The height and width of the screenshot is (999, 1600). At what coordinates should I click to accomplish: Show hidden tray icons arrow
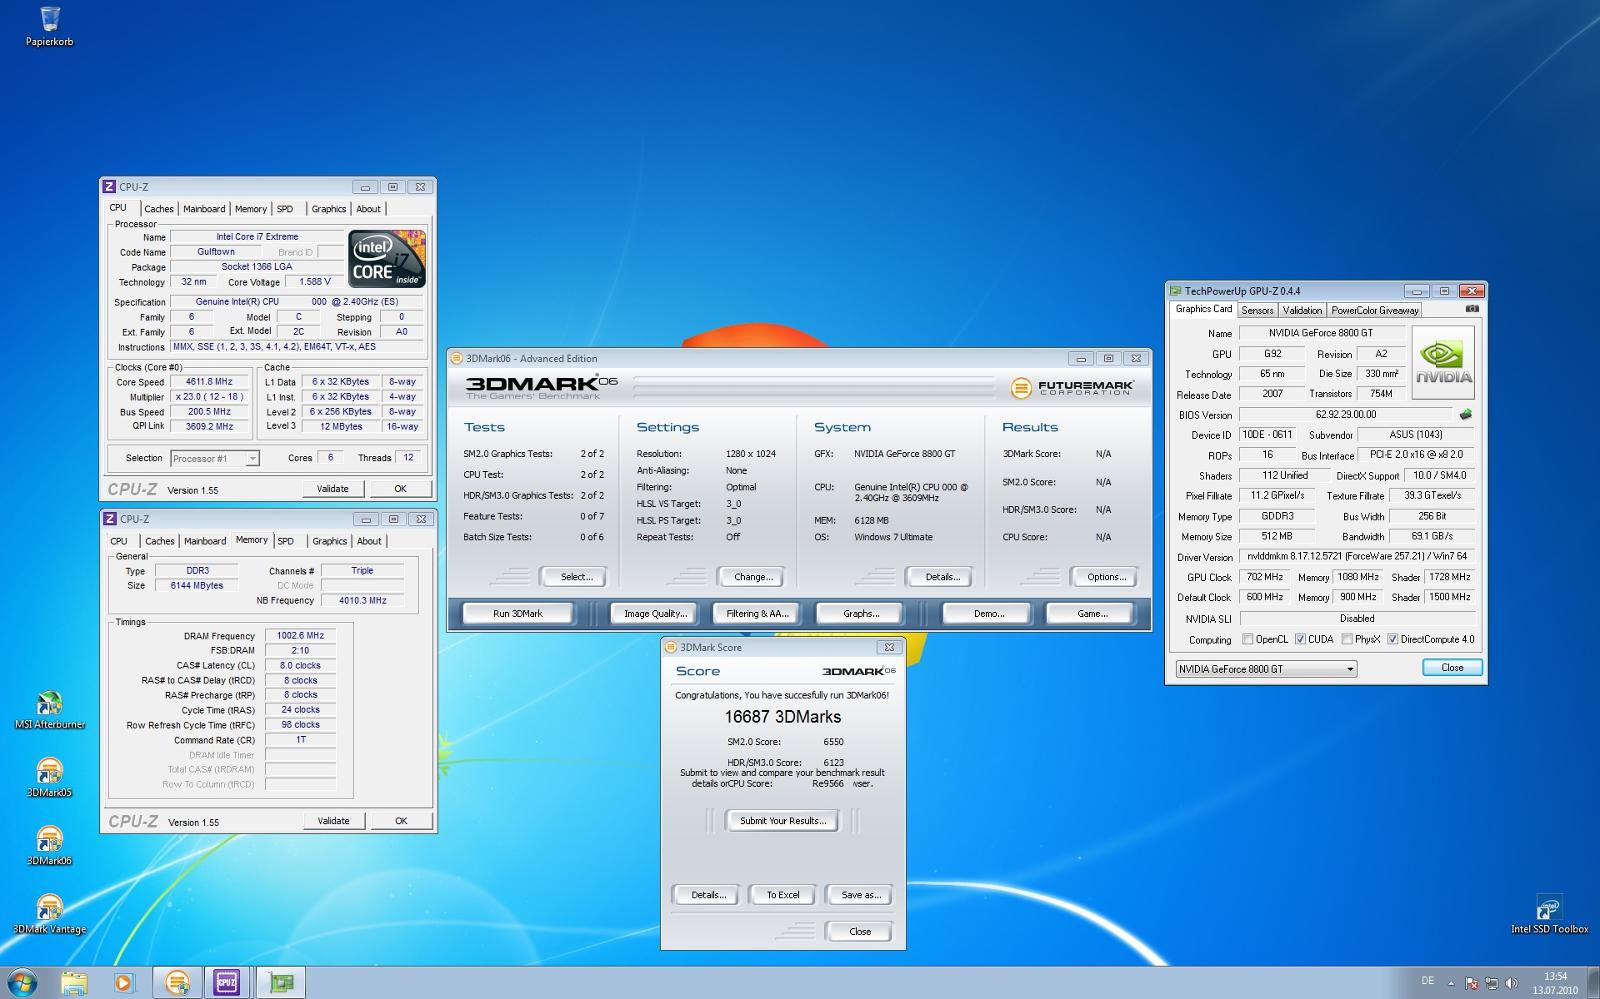1451,983
